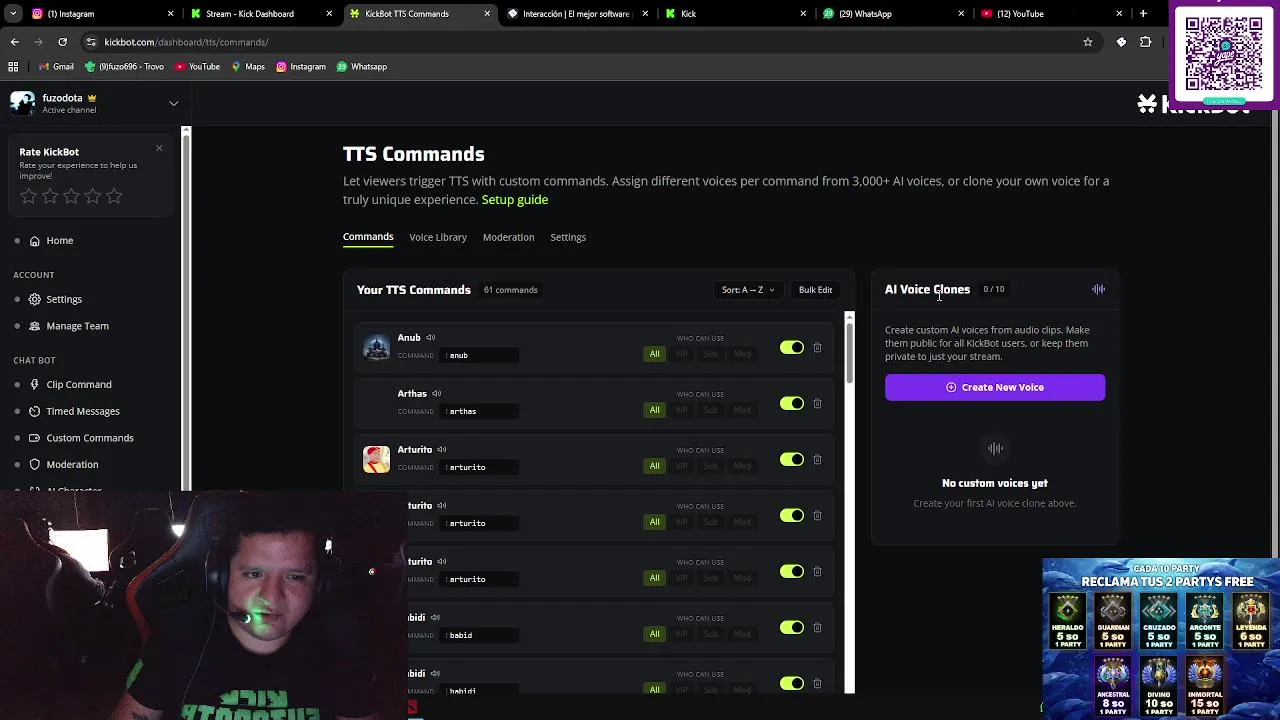
Task: Open Clip Command in the sidebar
Action: (x=78, y=384)
